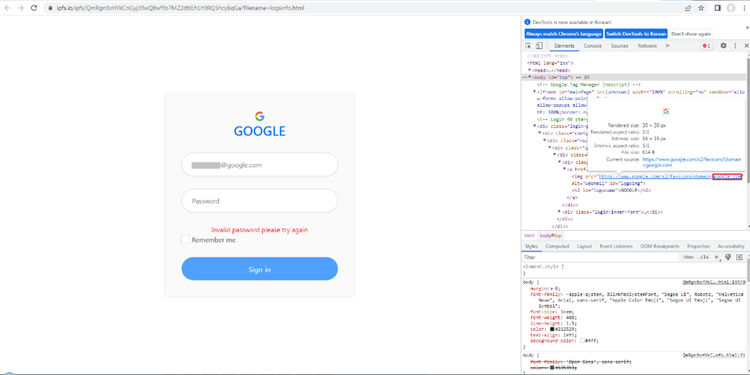The width and height of the screenshot is (750, 375).
Task: Collapse the body id="top" node
Action: (x=529, y=77)
